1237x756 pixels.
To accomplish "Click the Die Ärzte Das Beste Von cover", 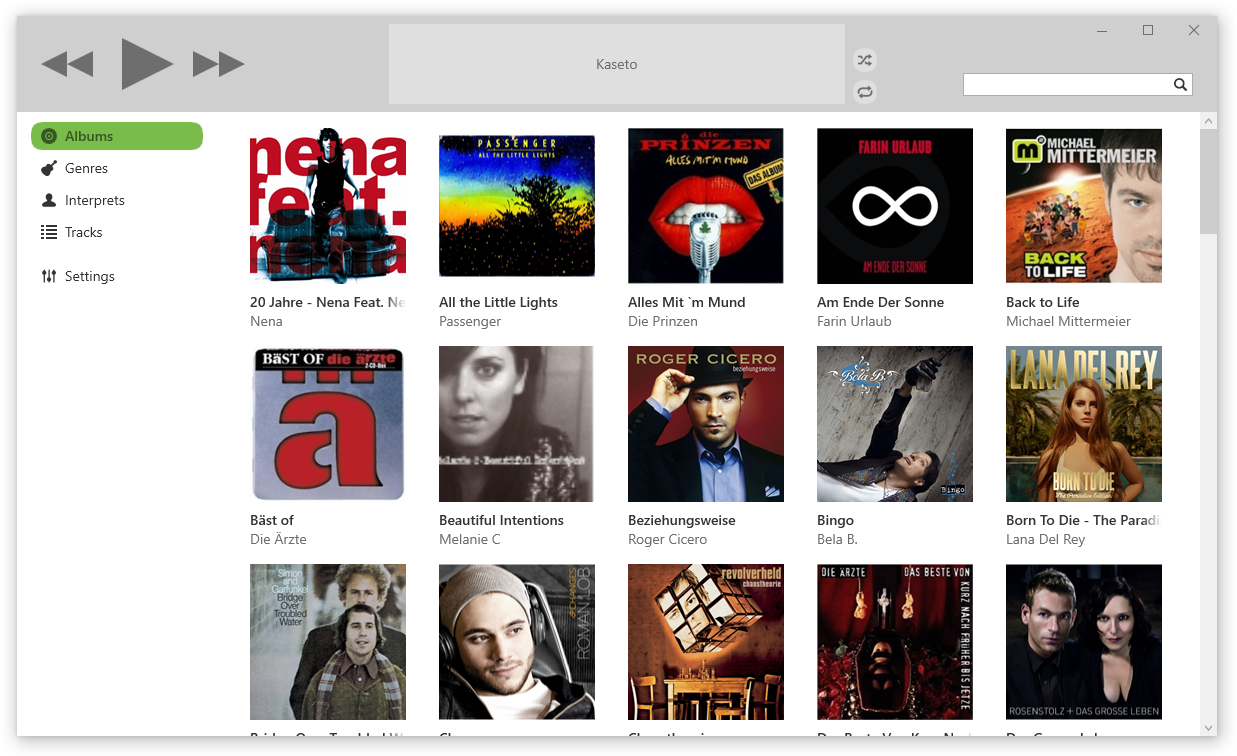I will [895, 642].
